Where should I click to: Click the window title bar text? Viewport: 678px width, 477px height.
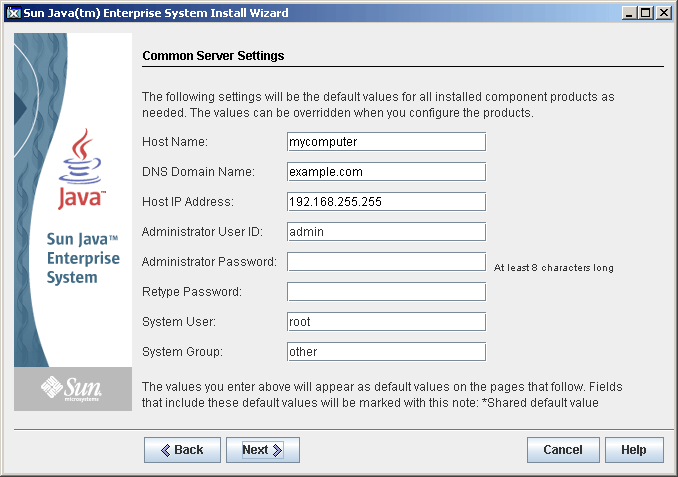click(156, 13)
